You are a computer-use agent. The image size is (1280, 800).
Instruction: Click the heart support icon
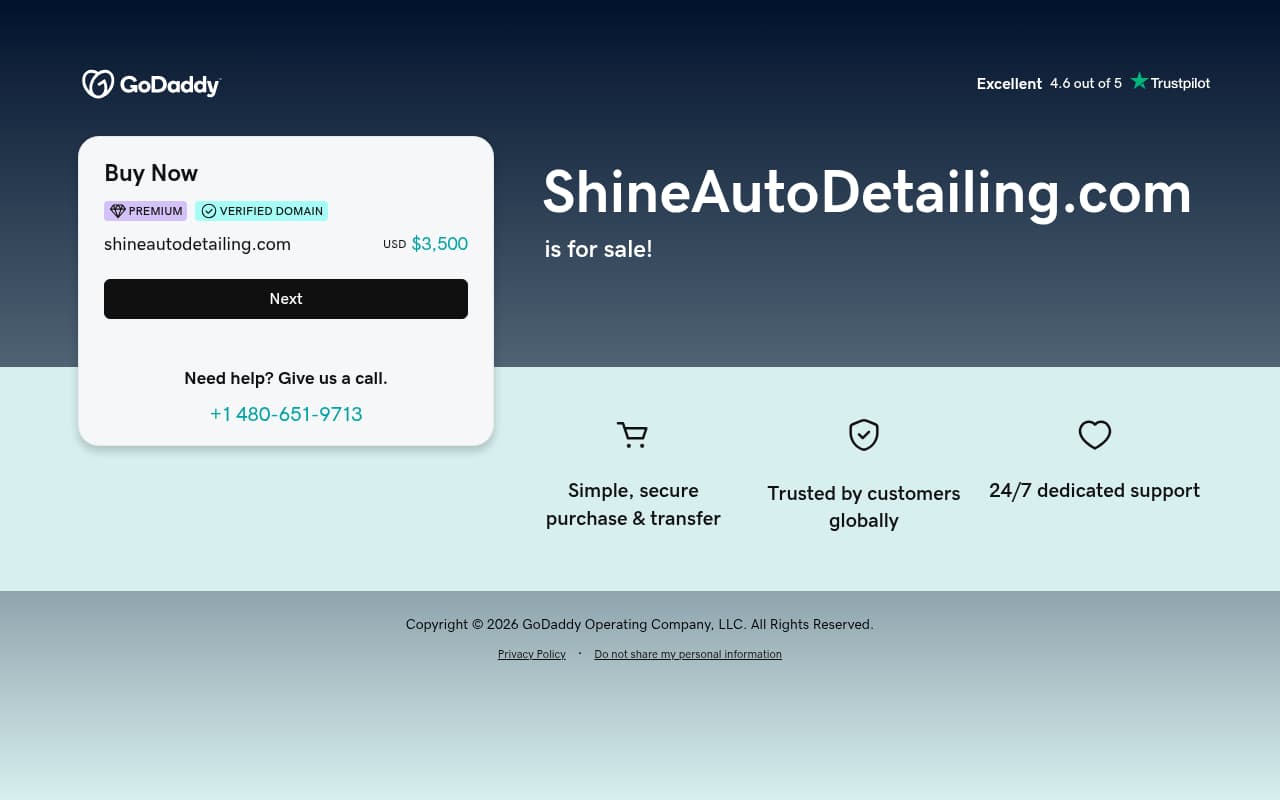click(1094, 435)
